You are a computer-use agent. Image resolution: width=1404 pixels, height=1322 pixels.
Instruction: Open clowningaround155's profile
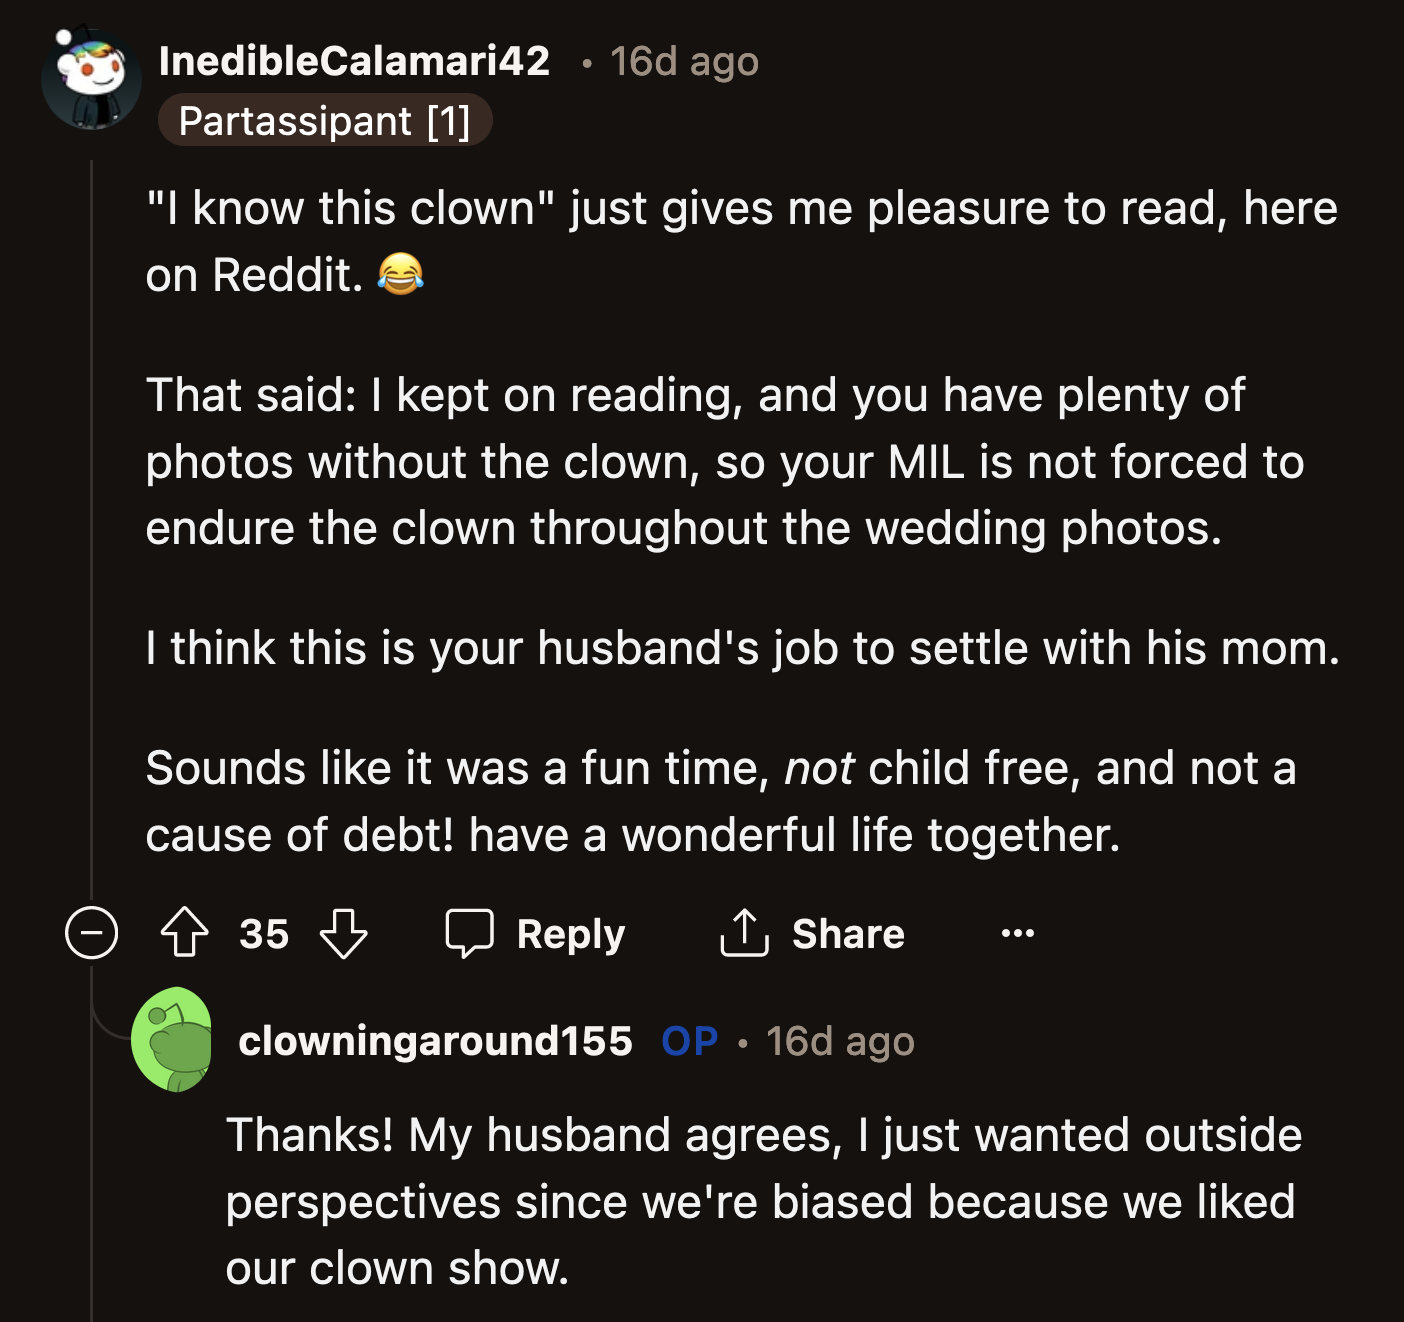point(437,1042)
